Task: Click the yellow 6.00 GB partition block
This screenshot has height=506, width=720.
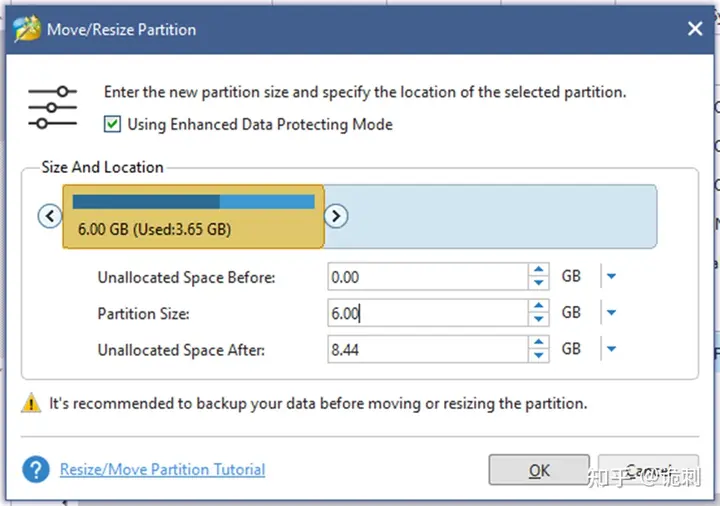Action: click(193, 216)
